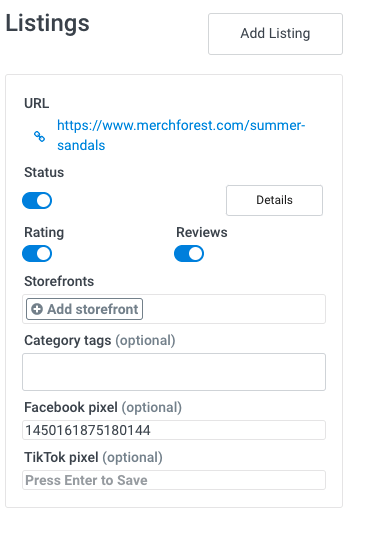Turn off the Reviews toggle

tap(189, 254)
